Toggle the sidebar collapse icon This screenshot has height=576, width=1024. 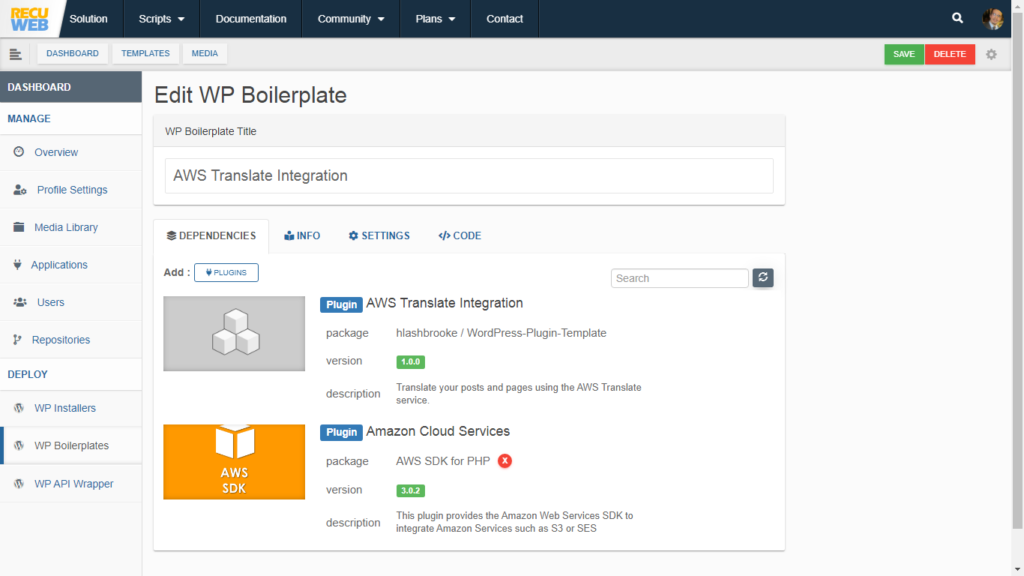(x=16, y=54)
